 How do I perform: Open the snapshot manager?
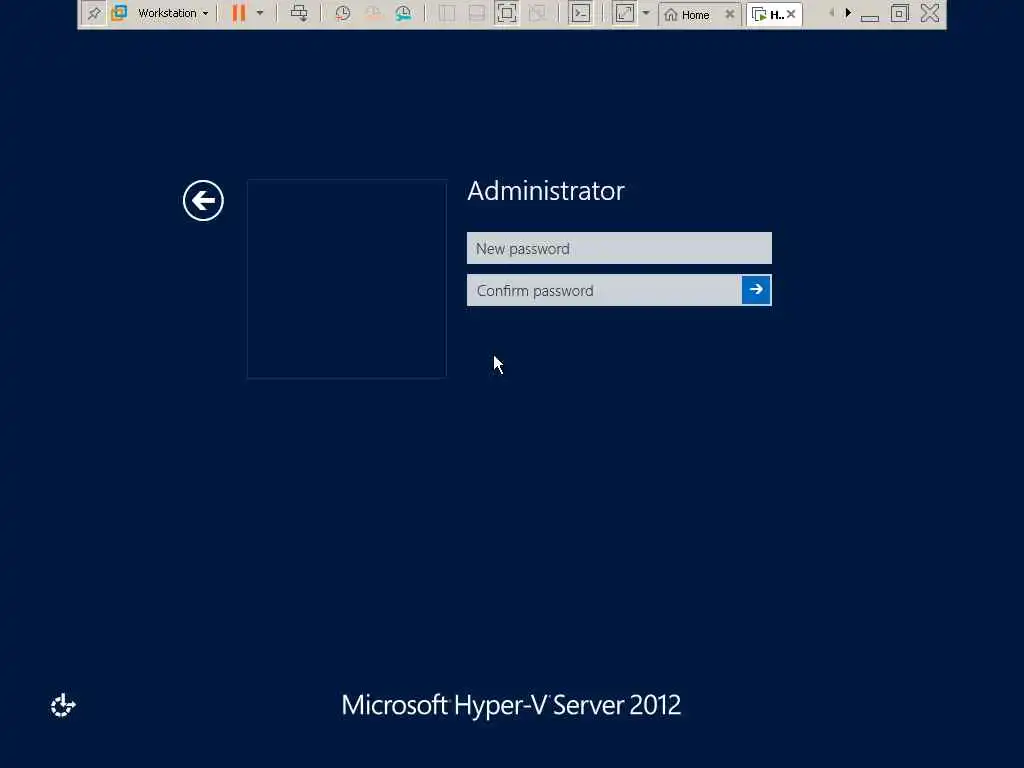pos(404,13)
